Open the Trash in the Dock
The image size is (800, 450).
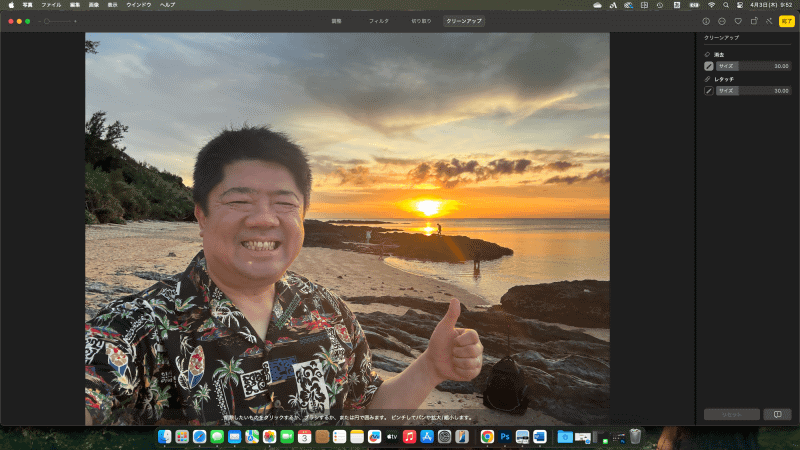pyautogui.click(x=635, y=437)
